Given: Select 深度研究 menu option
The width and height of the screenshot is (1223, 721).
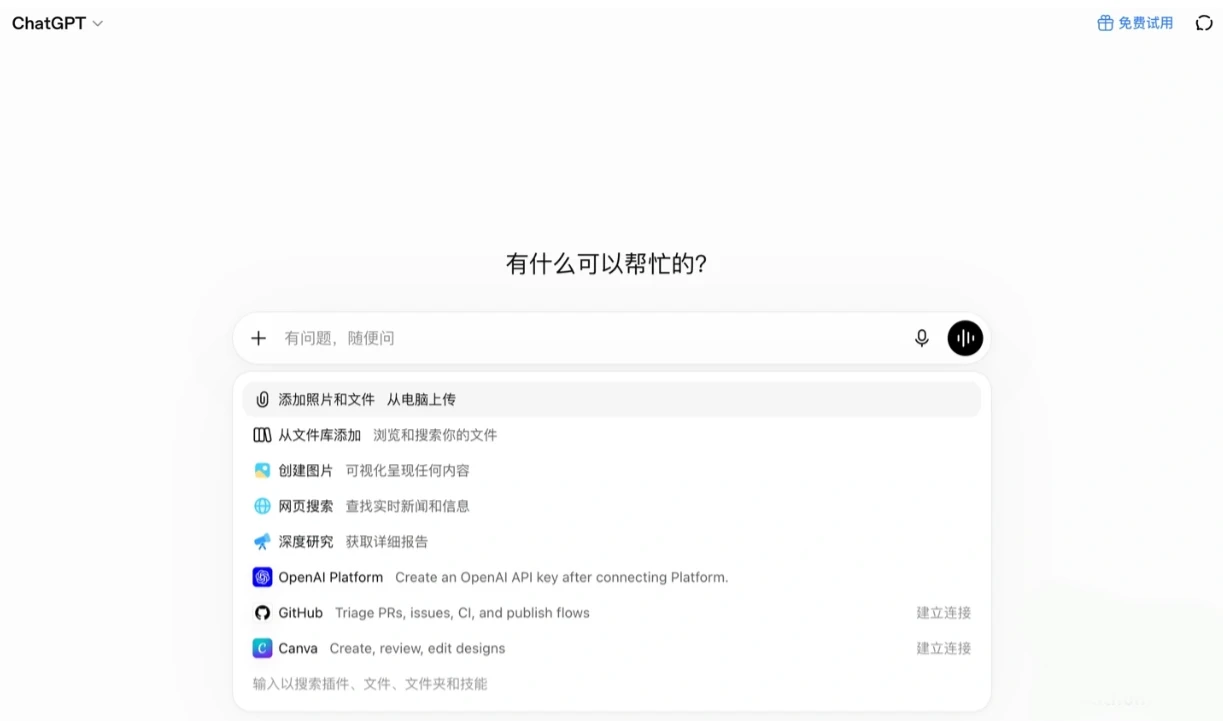Looking at the screenshot, I should pos(611,542).
